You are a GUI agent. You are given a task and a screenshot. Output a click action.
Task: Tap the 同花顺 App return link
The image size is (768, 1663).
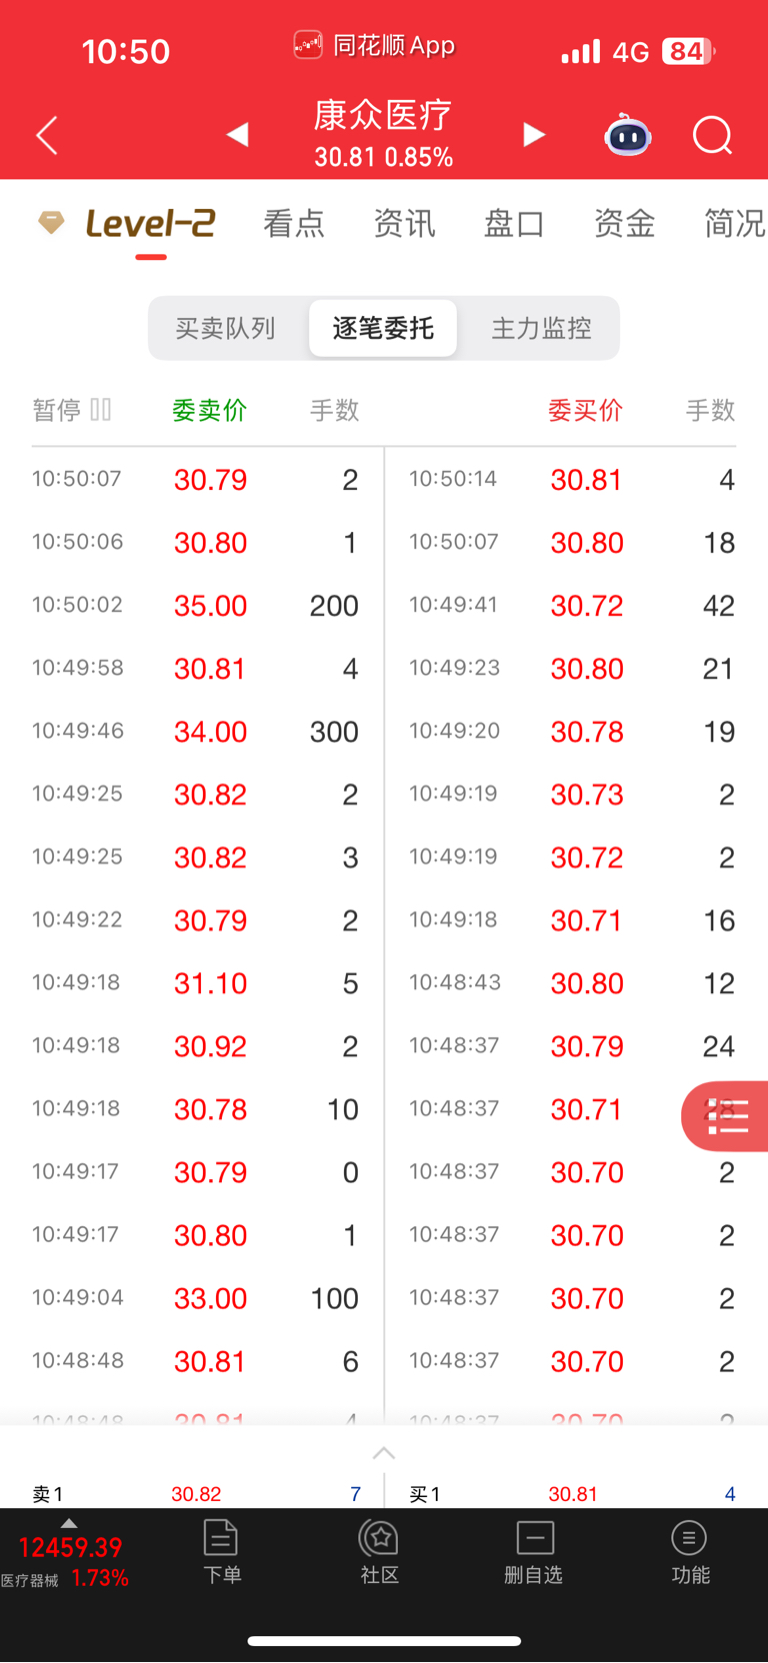(375, 46)
